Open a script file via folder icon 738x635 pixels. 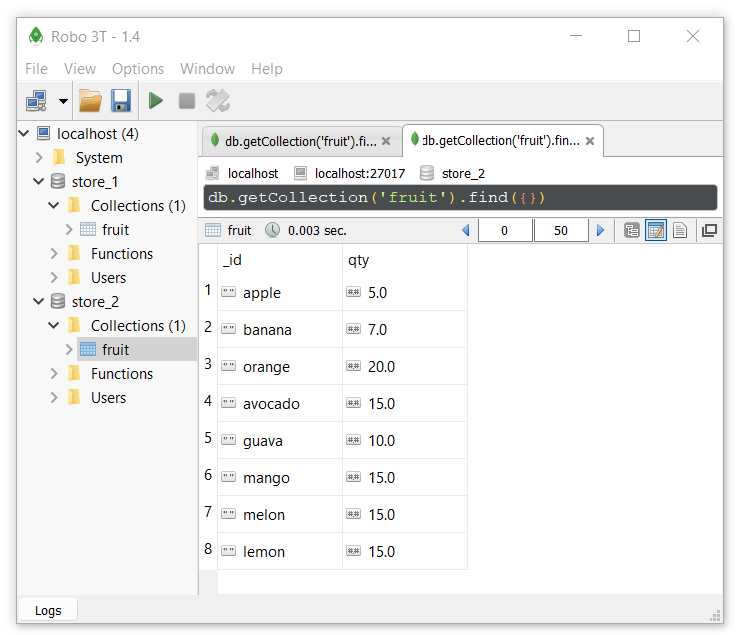click(x=90, y=101)
